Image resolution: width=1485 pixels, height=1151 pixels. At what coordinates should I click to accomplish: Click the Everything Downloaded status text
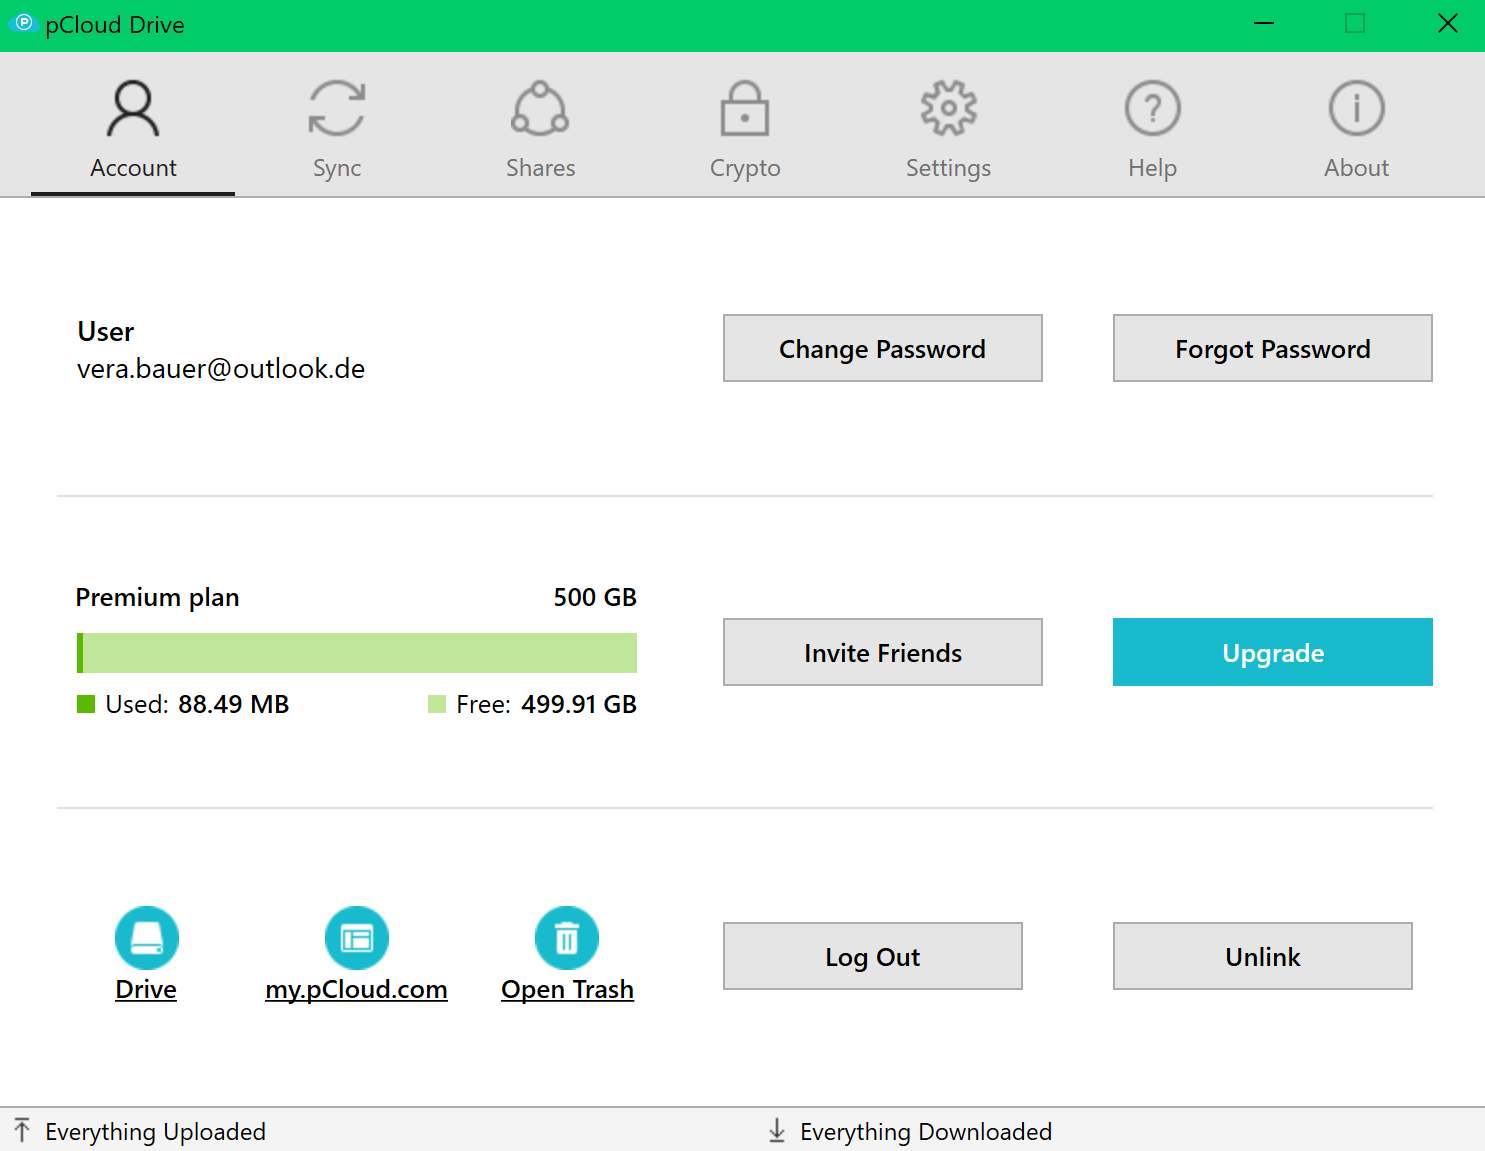click(926, 1131)
